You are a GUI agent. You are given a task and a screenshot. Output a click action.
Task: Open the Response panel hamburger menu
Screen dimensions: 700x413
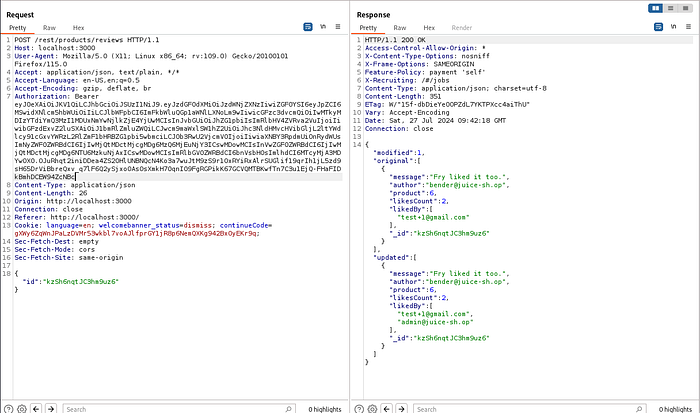[688, 27]
